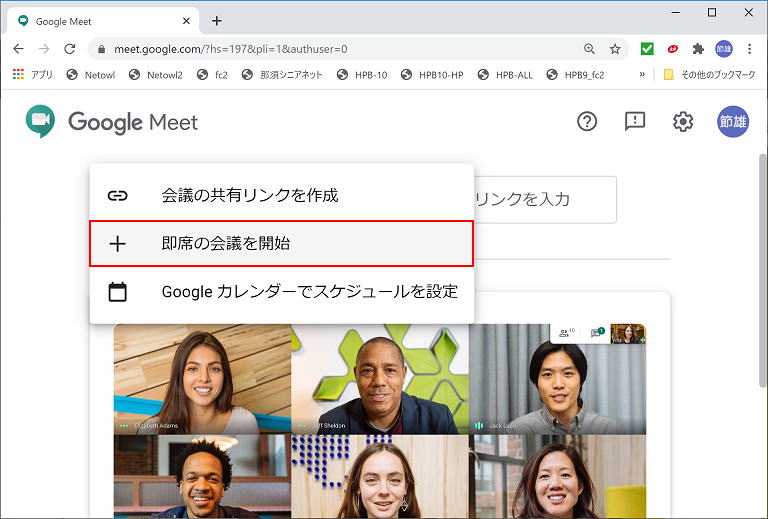Choose Google カレンダーでスケジュールを設定 menu item
Image resolution: width=768 pixels, height=519 pixels.
(282, 292)
